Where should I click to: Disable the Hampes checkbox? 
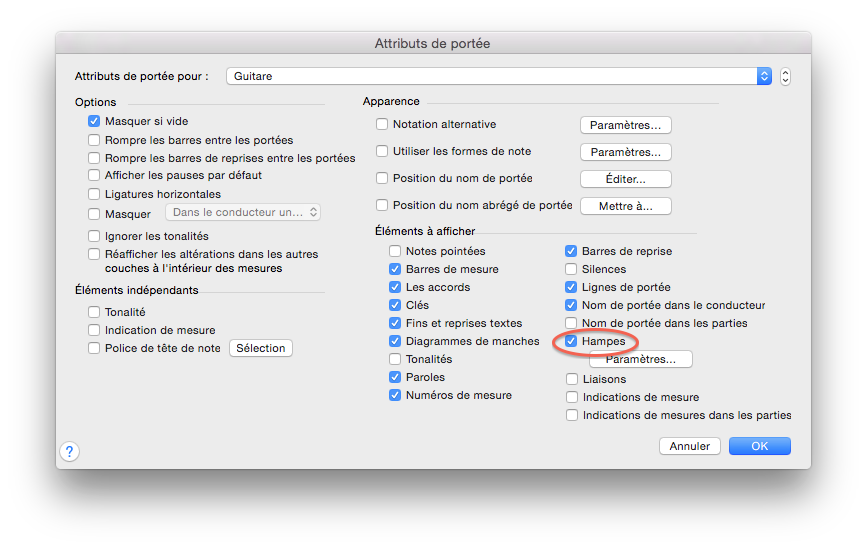coord(572,342)
